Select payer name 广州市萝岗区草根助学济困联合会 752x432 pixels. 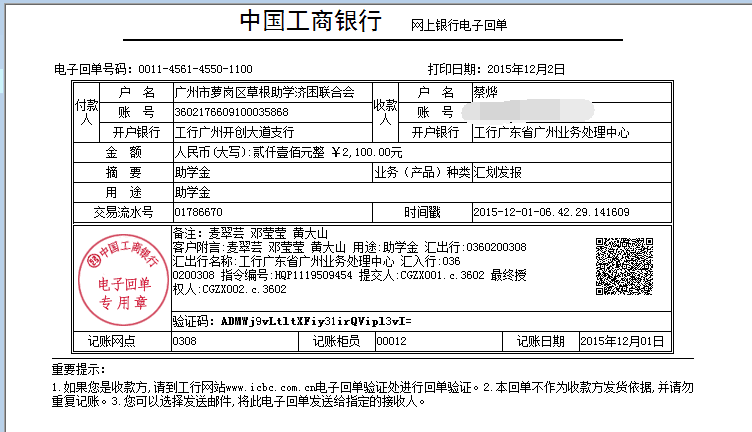(264, 92)
